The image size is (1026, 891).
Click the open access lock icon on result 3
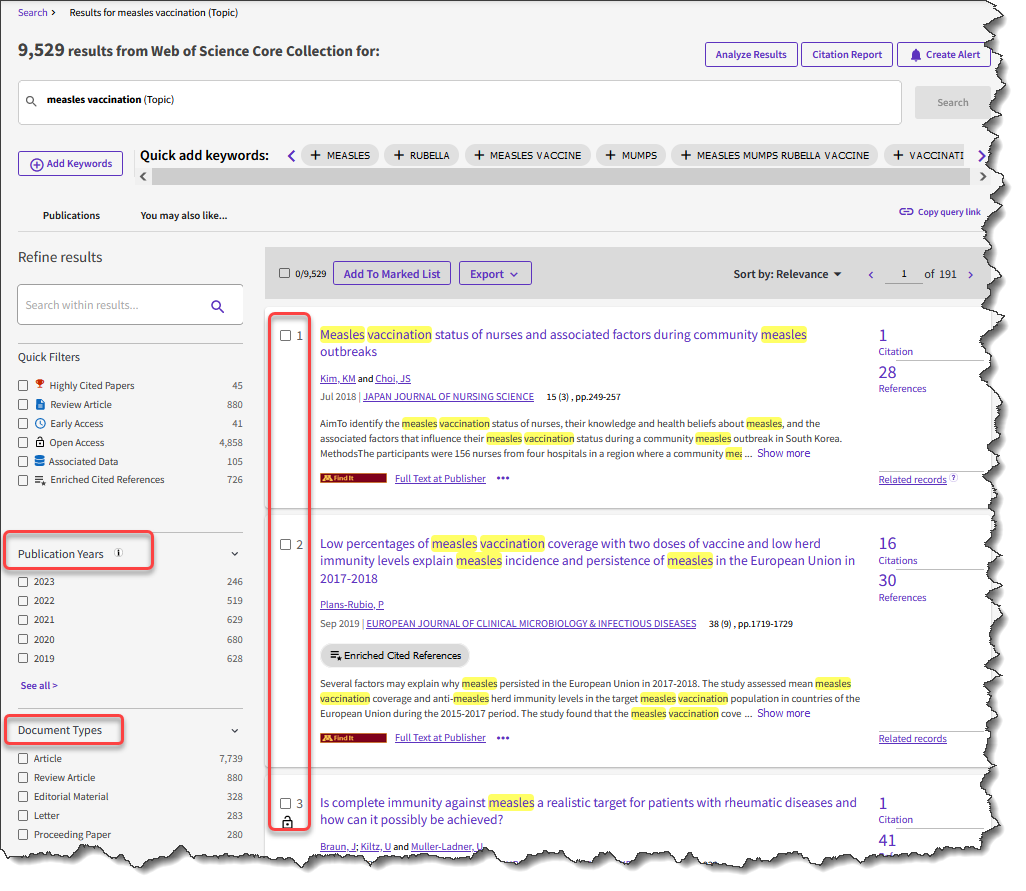pos(287,822)
